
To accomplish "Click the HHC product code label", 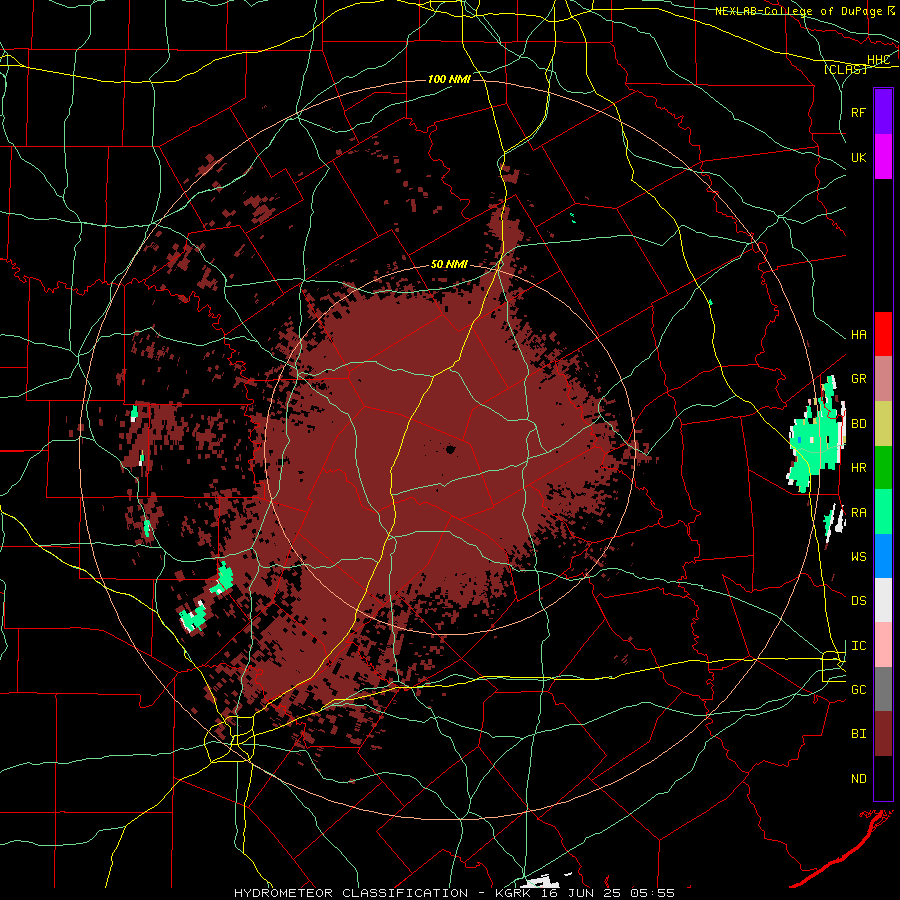I will (878, 60).
